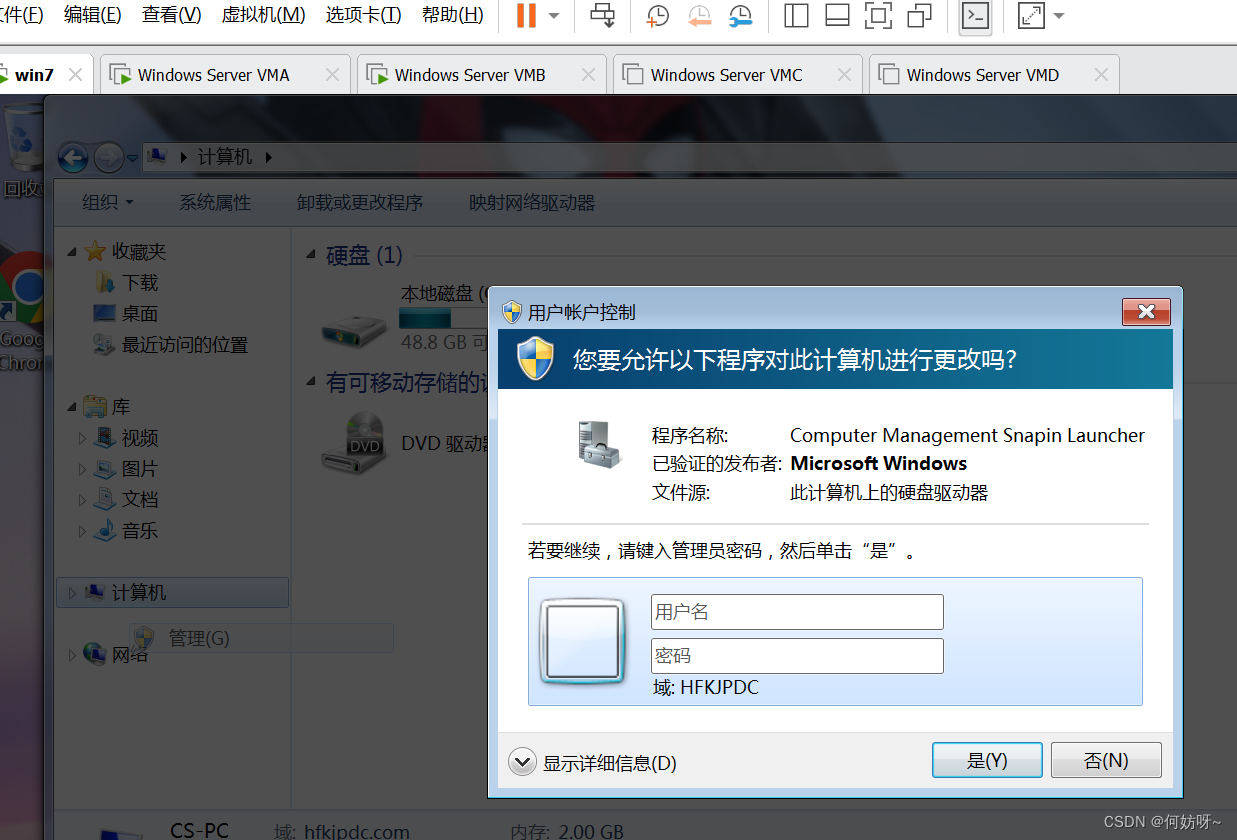Click the 密码 field in UAC dialog
This screenshot has height=840, width=1237.
point(797,656)
